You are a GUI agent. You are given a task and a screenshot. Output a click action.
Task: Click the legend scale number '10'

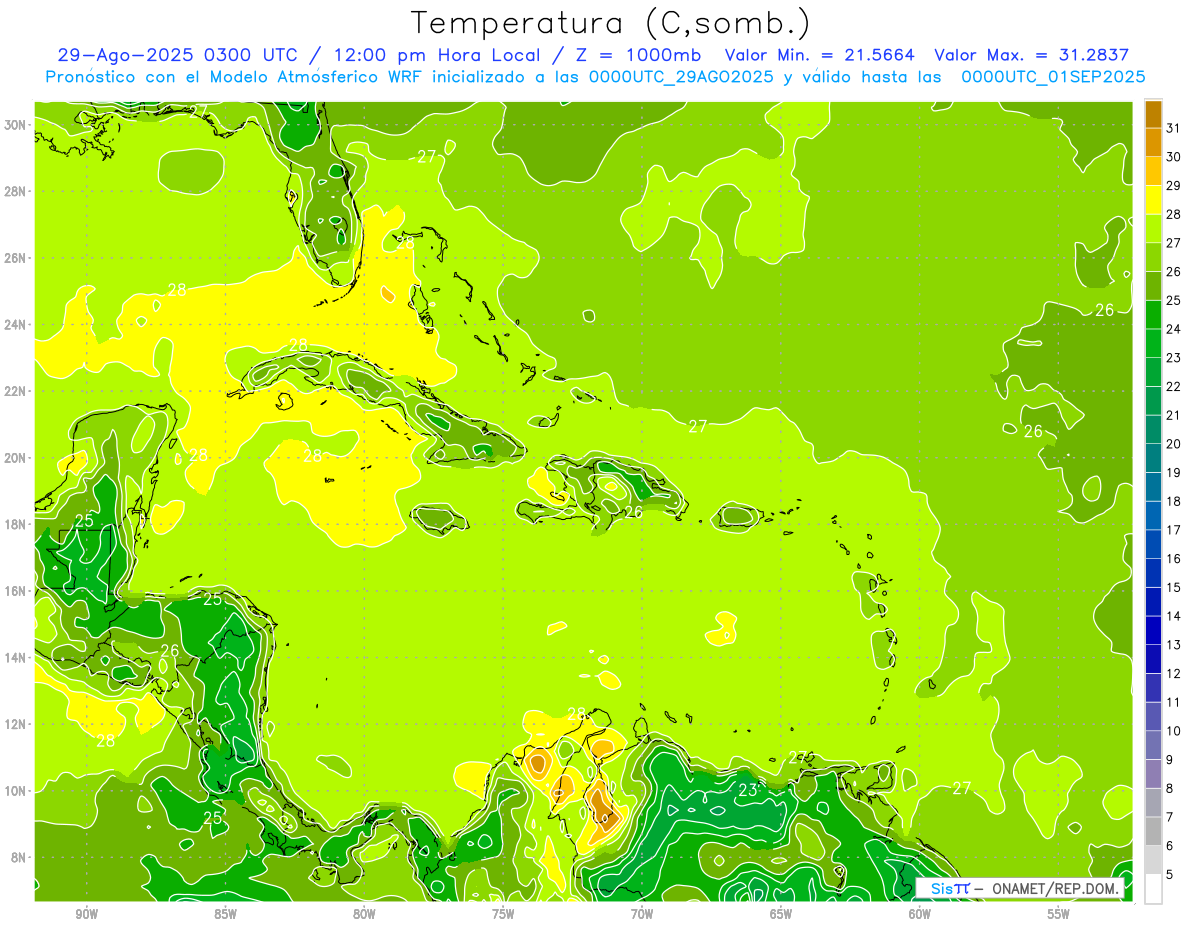(x=1174, y=731)
